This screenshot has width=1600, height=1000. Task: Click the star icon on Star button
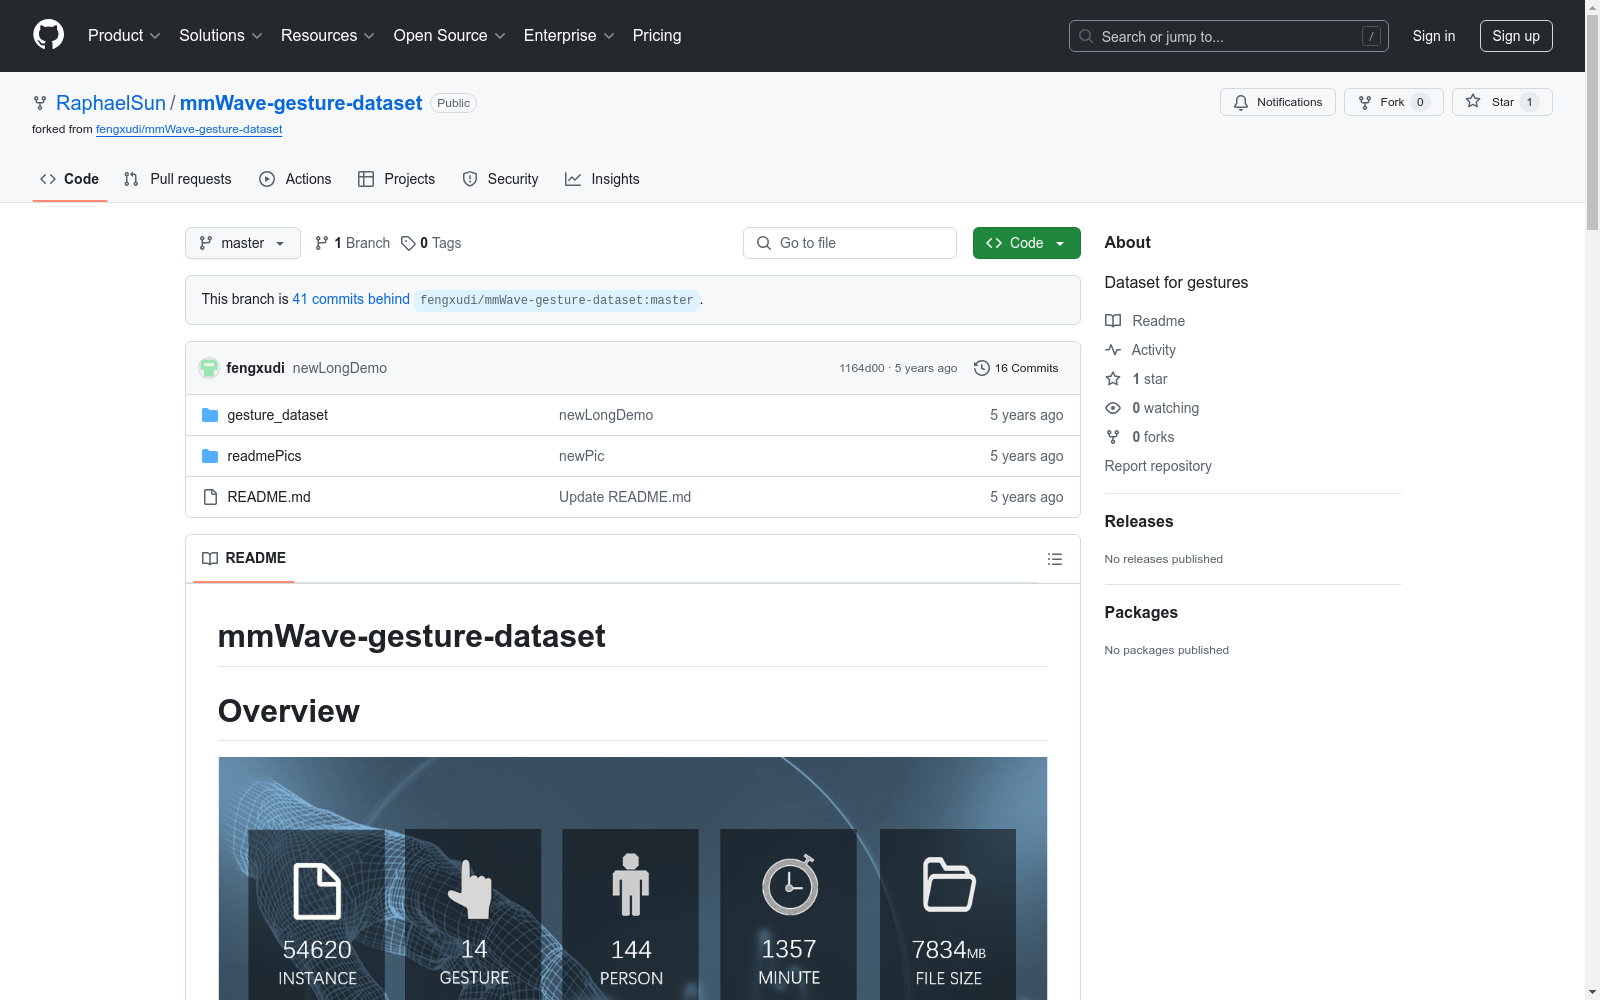coord(1473,101)
